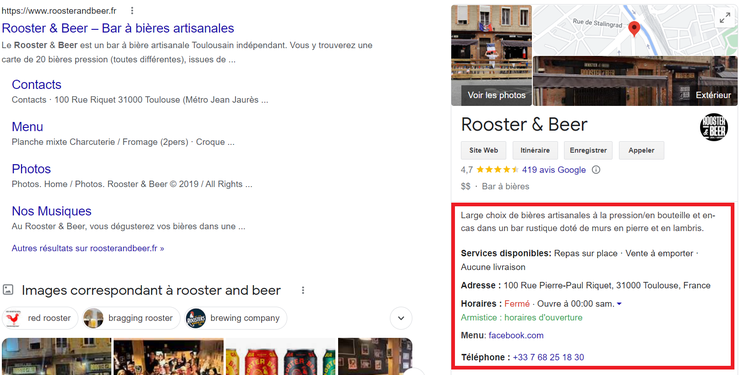Select the brewing company filter chip

click(236, 318)
